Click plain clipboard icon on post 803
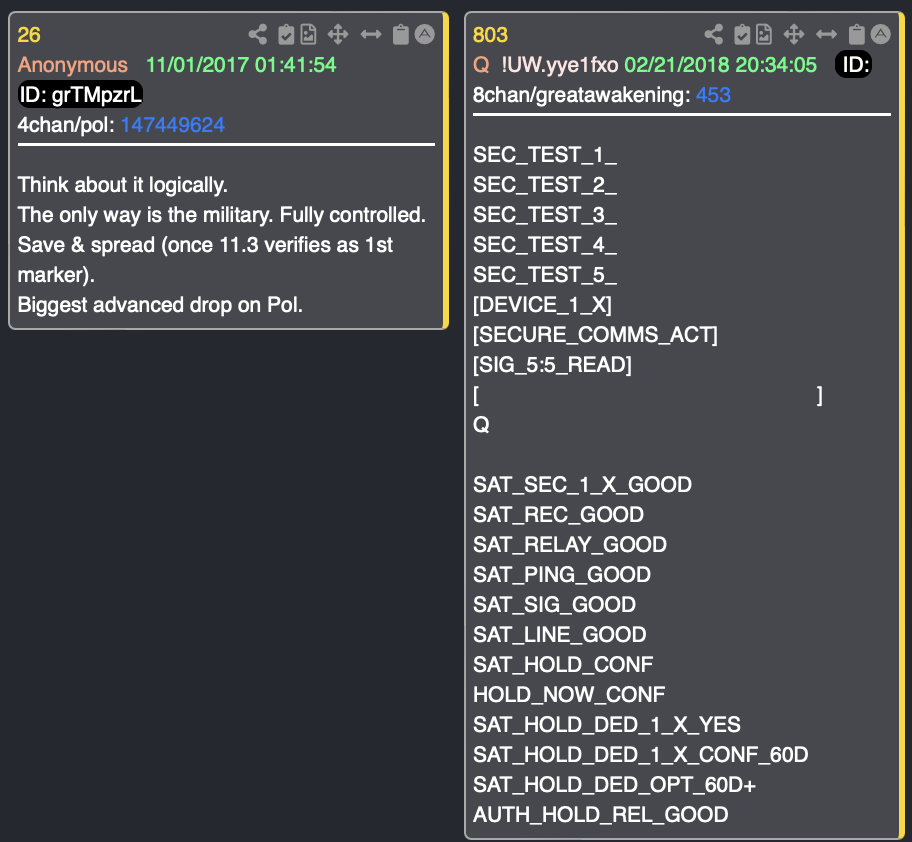Screen dimensions: 912x842 click(857, 34)
